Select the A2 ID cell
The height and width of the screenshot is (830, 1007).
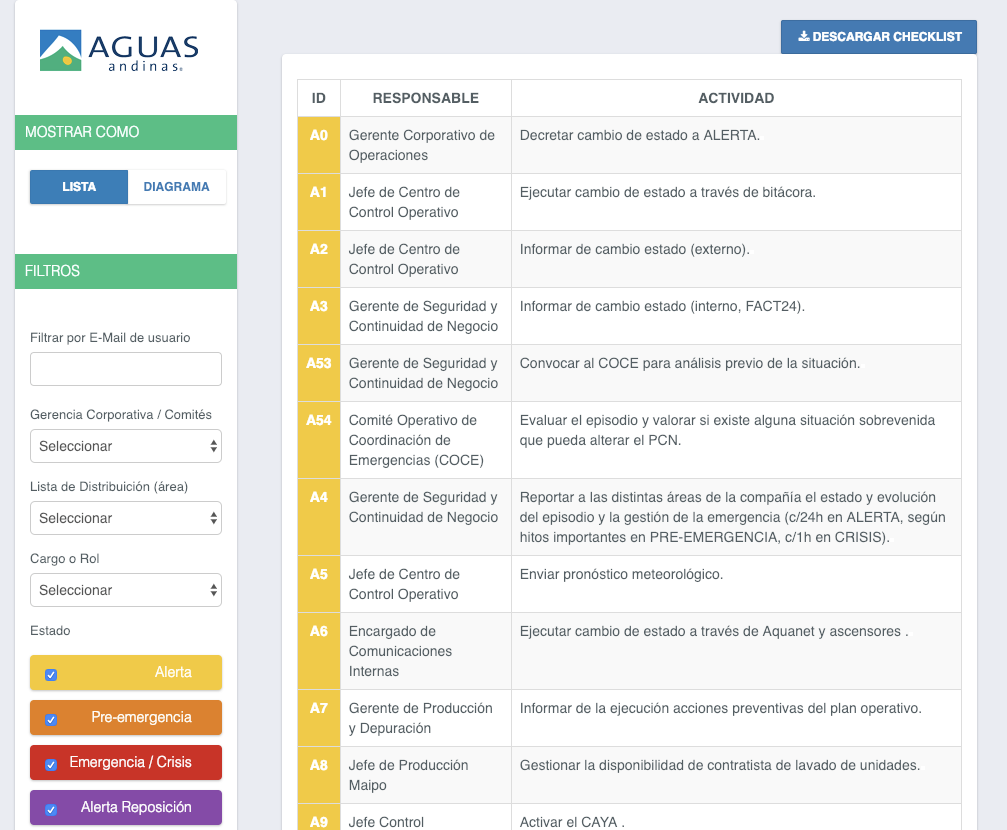(x=319, y=259)
